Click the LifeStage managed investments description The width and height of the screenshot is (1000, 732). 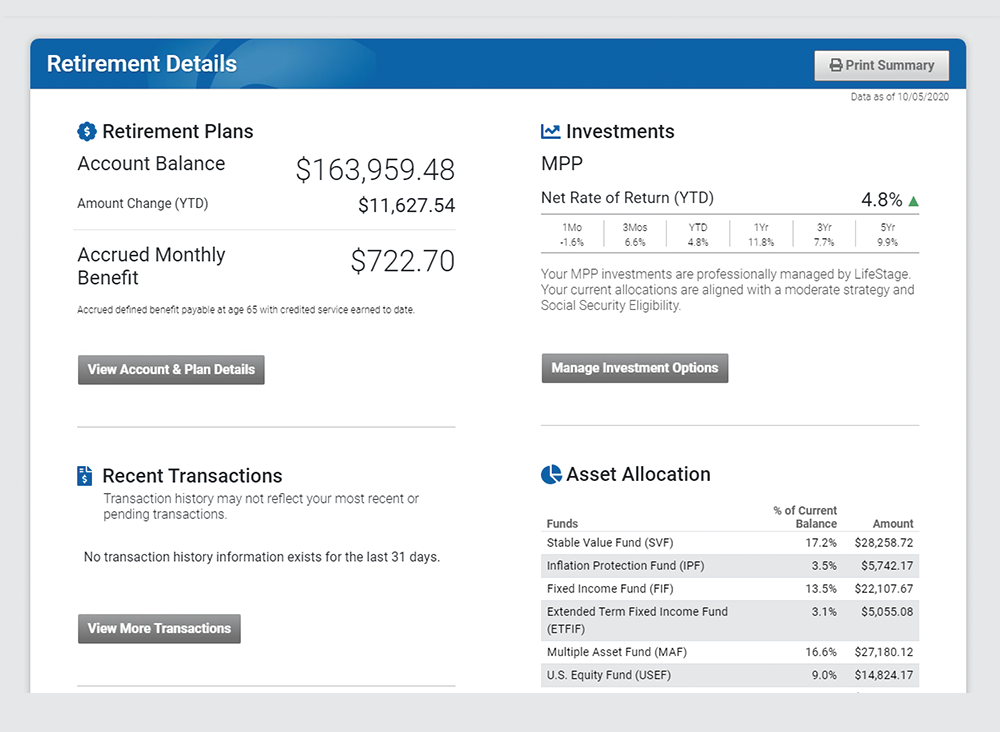(x=728, y=290)
